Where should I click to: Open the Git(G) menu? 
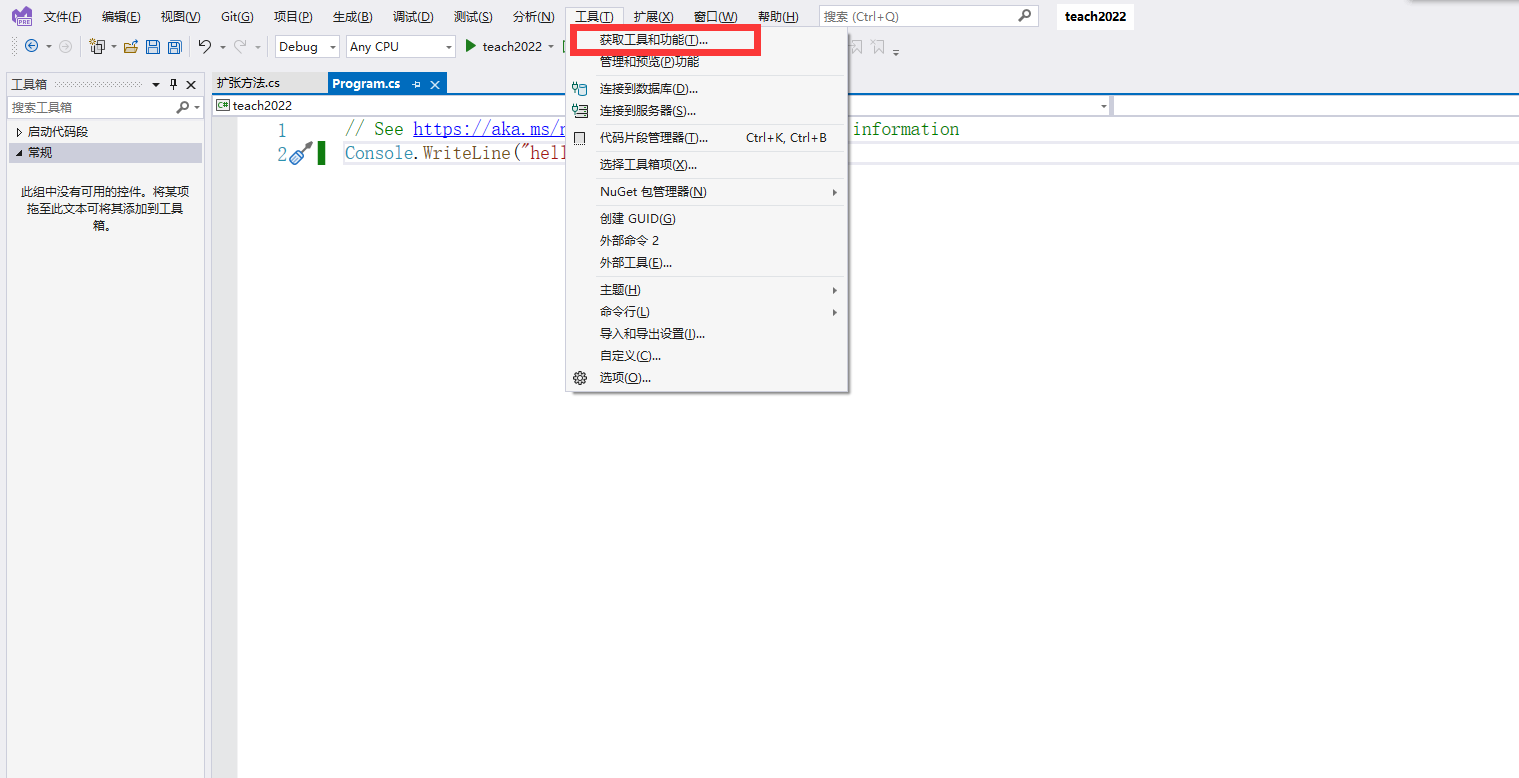coord(237,17)
